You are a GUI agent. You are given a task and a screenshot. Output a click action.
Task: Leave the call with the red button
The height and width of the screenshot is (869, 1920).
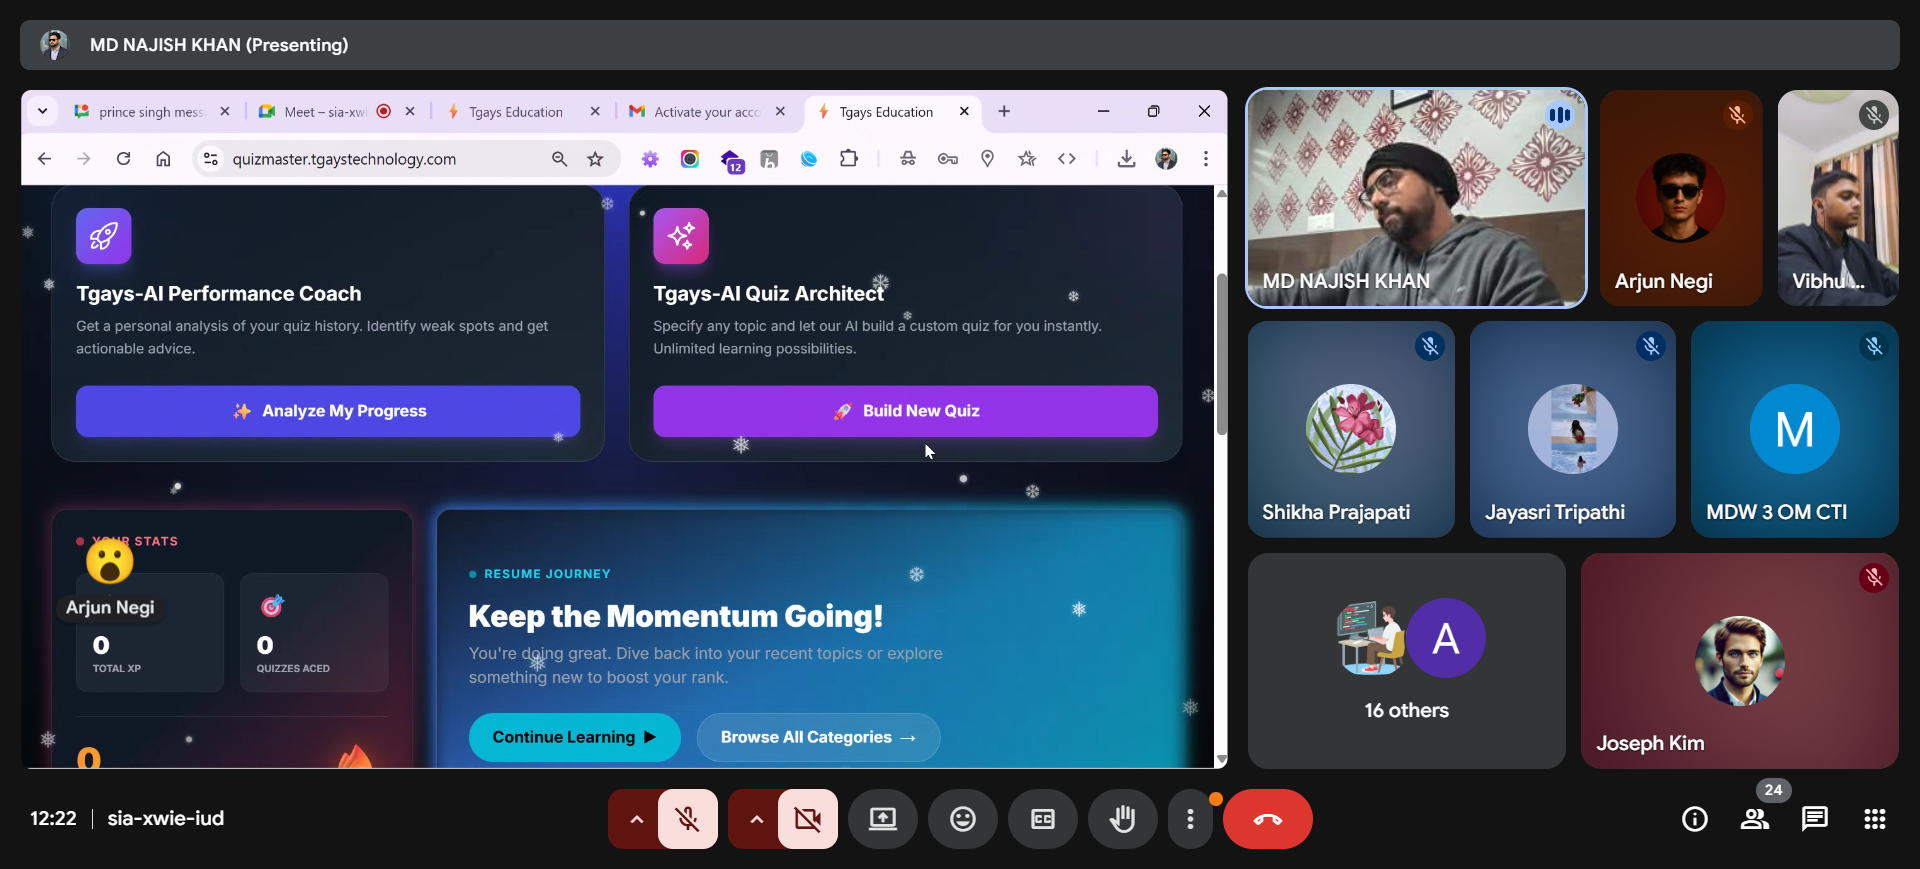click(x=1268, y=819)
